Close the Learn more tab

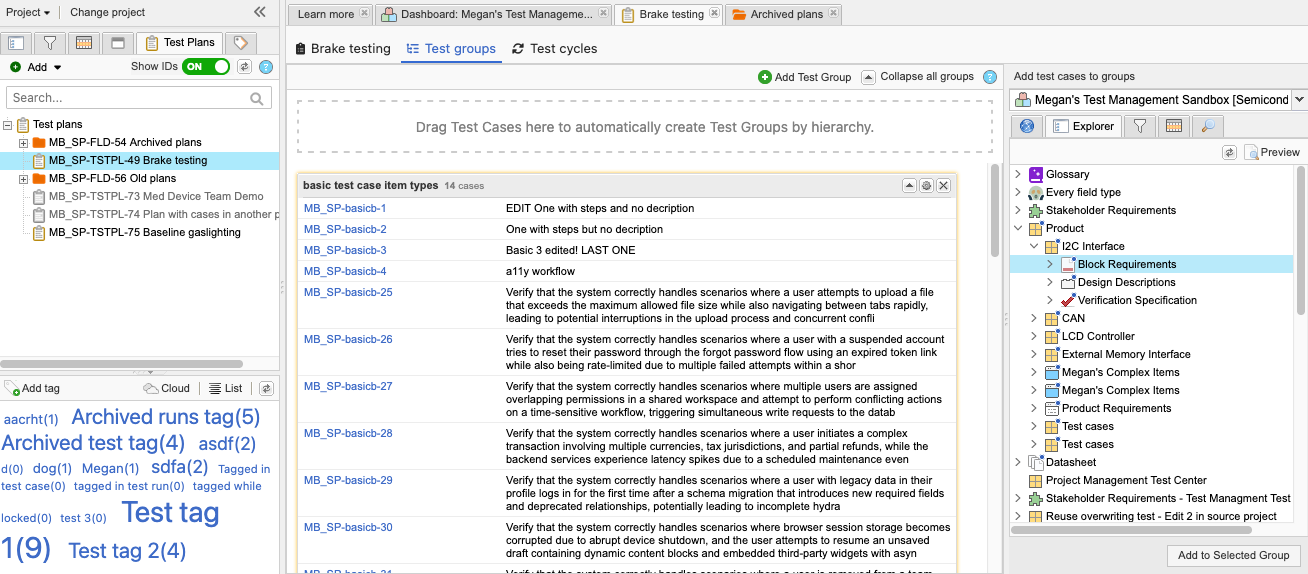click(364, 14)
